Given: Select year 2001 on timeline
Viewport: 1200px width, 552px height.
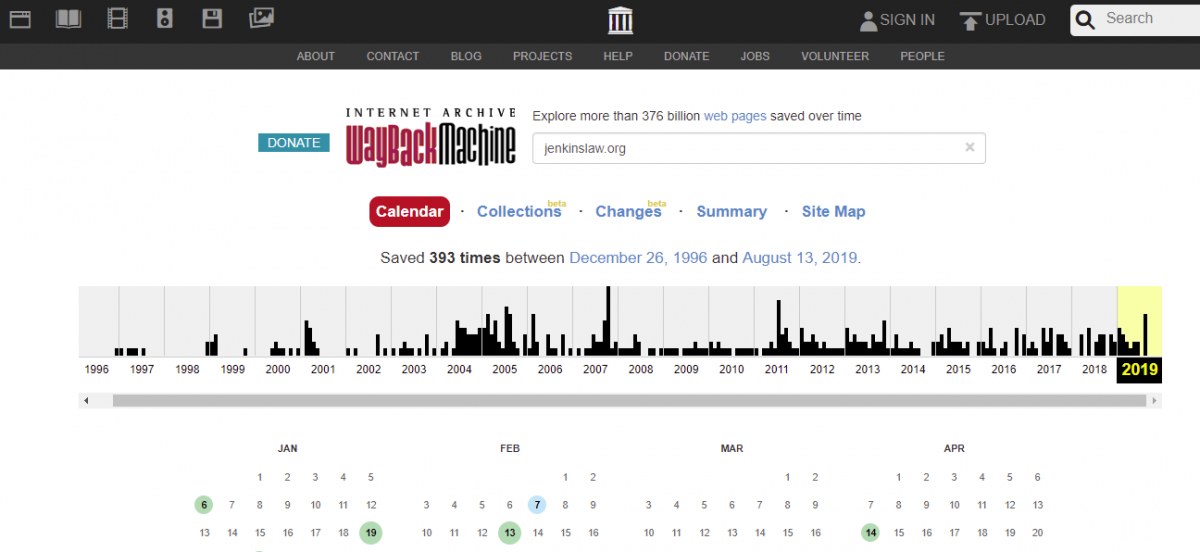Looking at the screenshot, I should (323, 369).
